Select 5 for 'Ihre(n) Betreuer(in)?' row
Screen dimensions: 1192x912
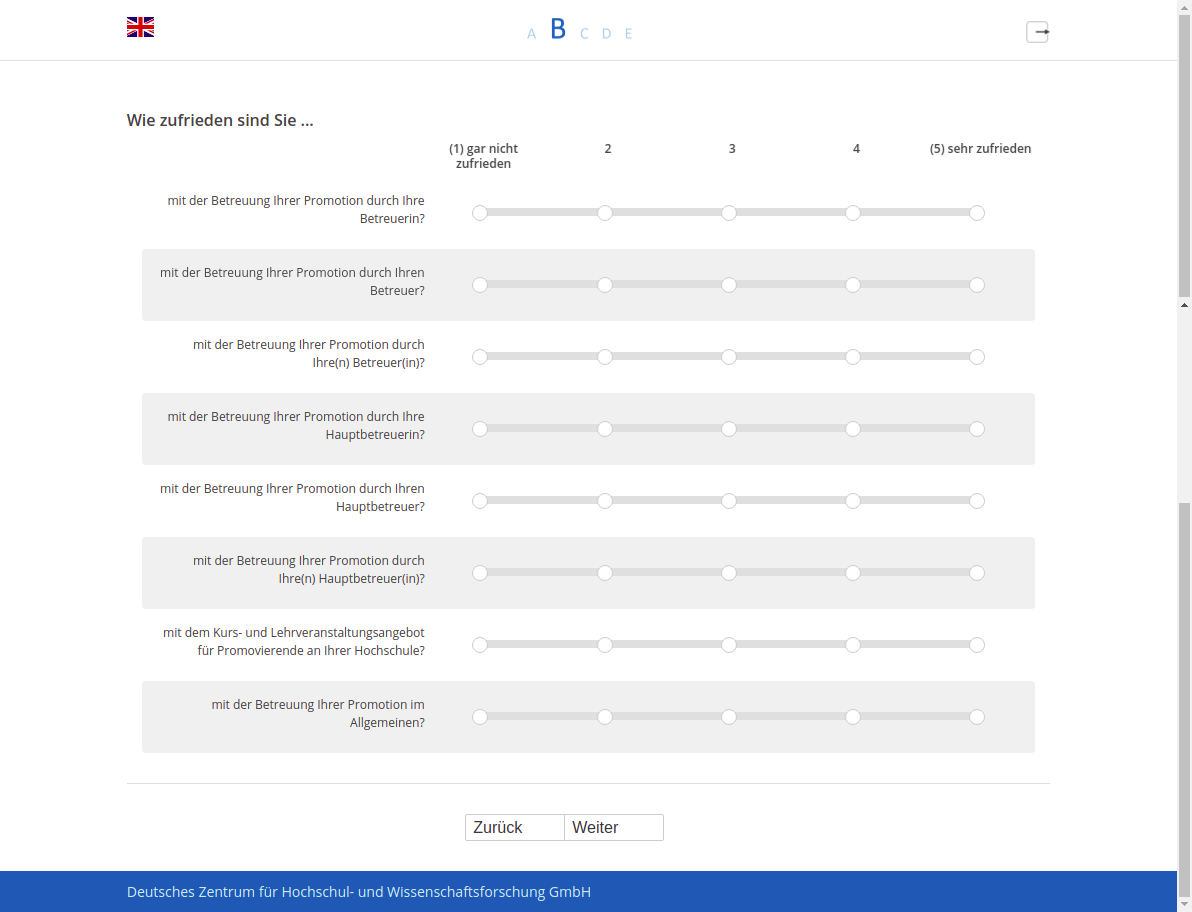click(x=977, y=357)
